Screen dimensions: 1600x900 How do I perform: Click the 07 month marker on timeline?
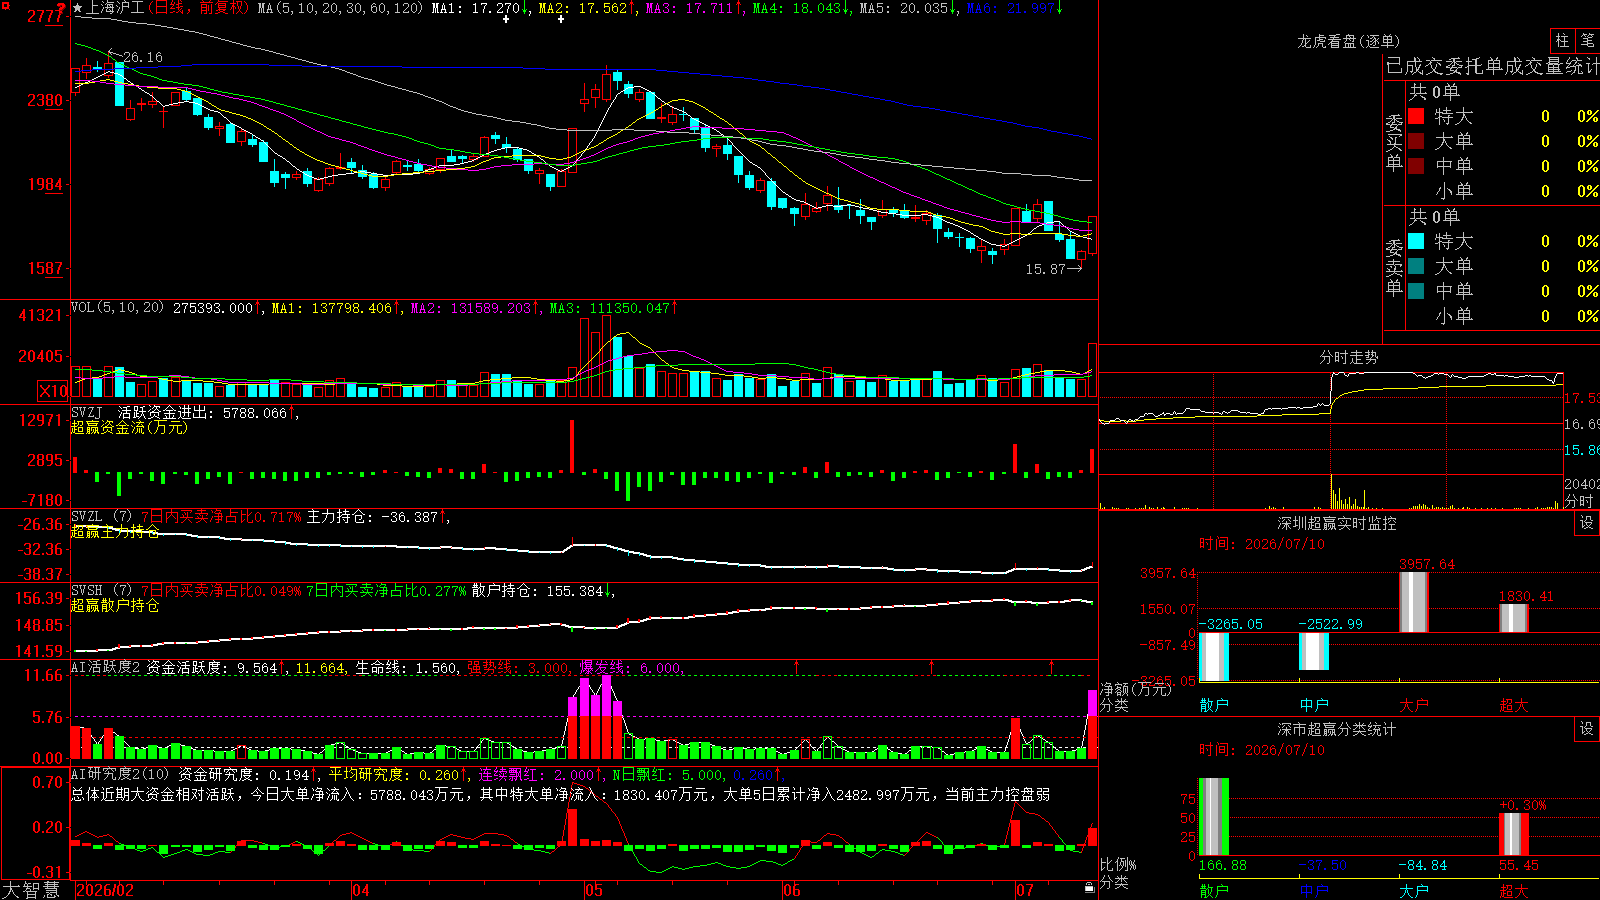[x=1025, y=890]
